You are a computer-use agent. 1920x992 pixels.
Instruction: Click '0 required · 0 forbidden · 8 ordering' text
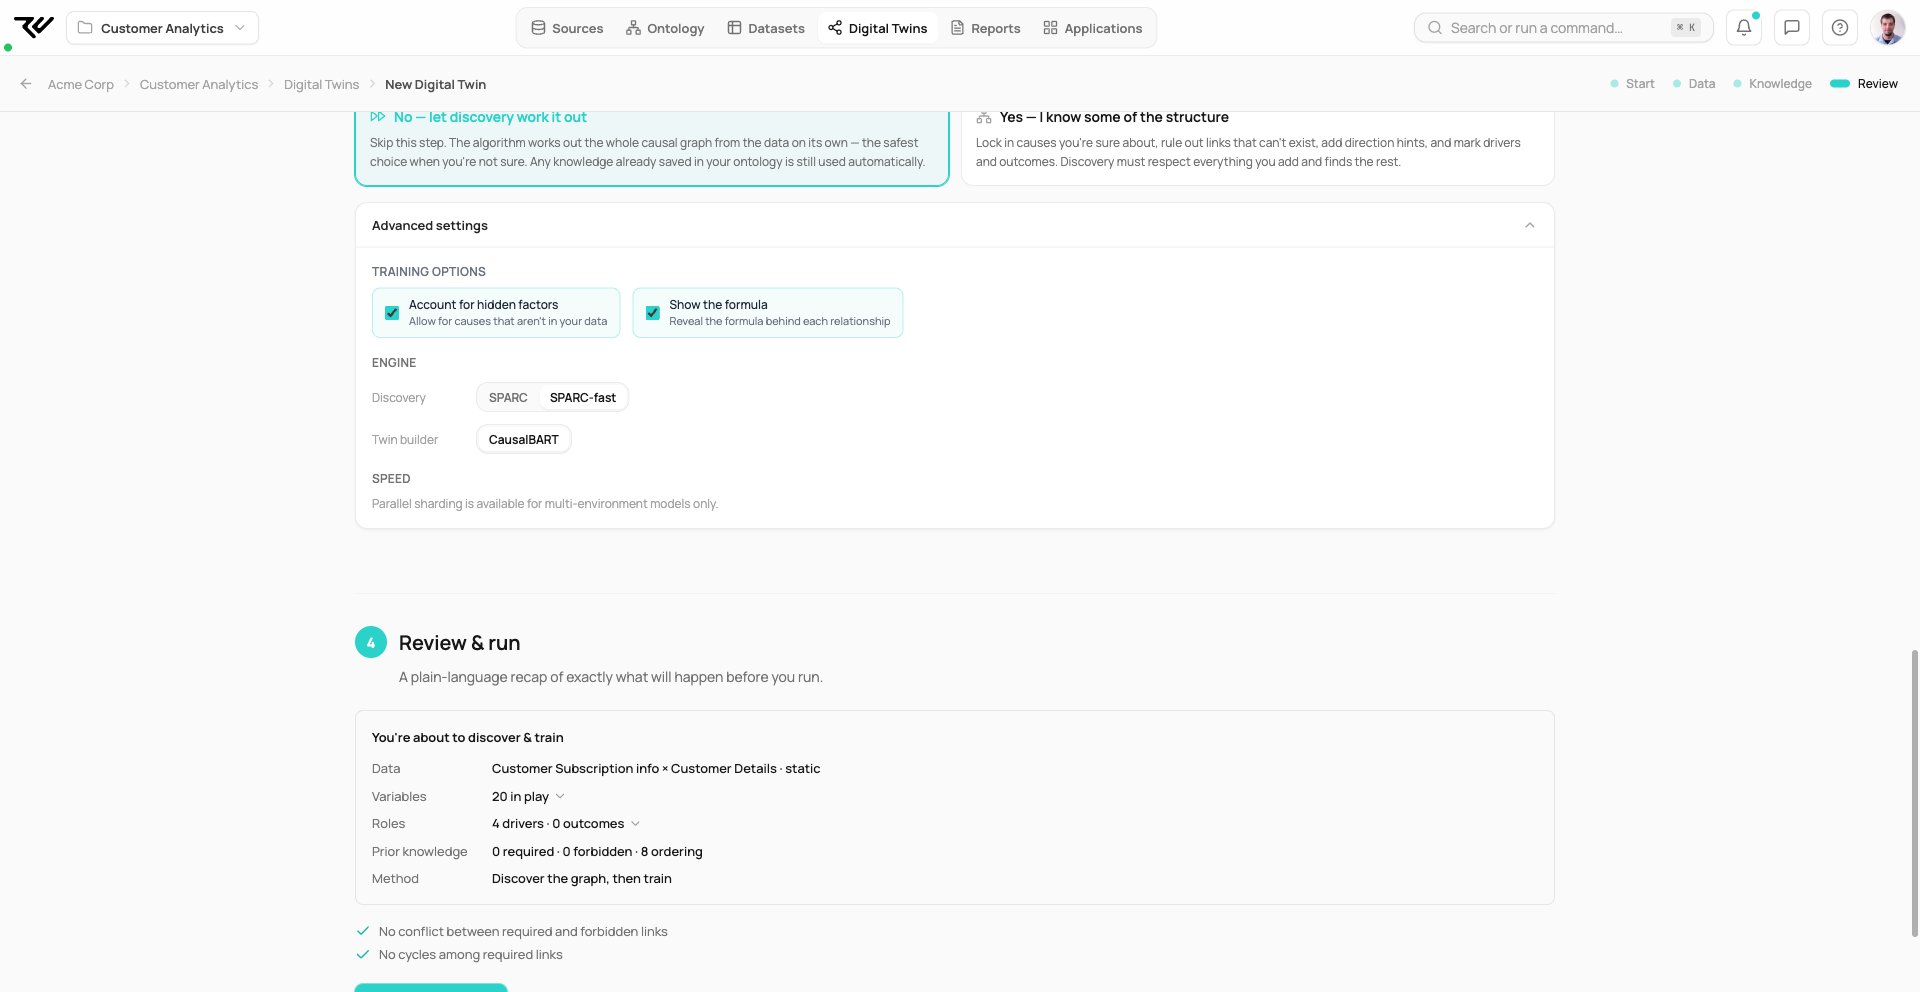click(597, 852)
